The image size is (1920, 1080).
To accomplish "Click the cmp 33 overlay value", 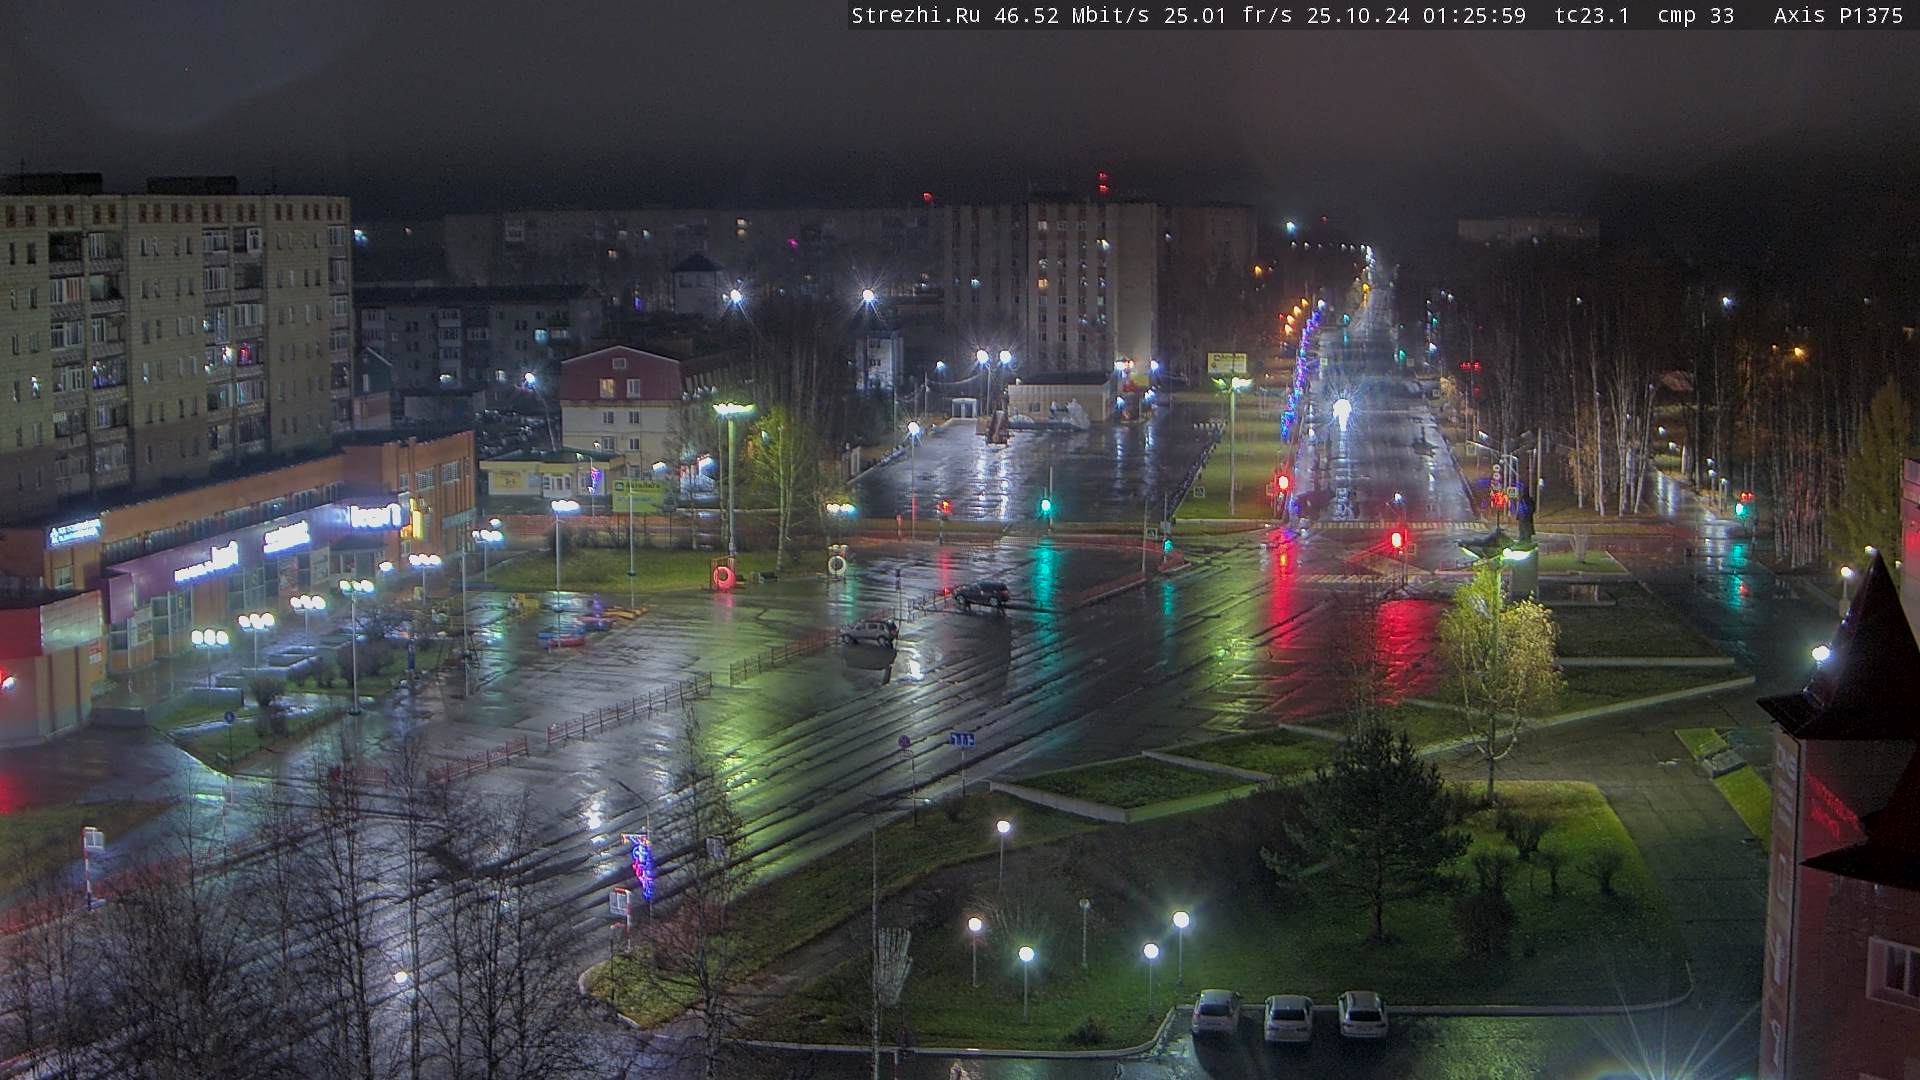I will (x=1696, y=15).
